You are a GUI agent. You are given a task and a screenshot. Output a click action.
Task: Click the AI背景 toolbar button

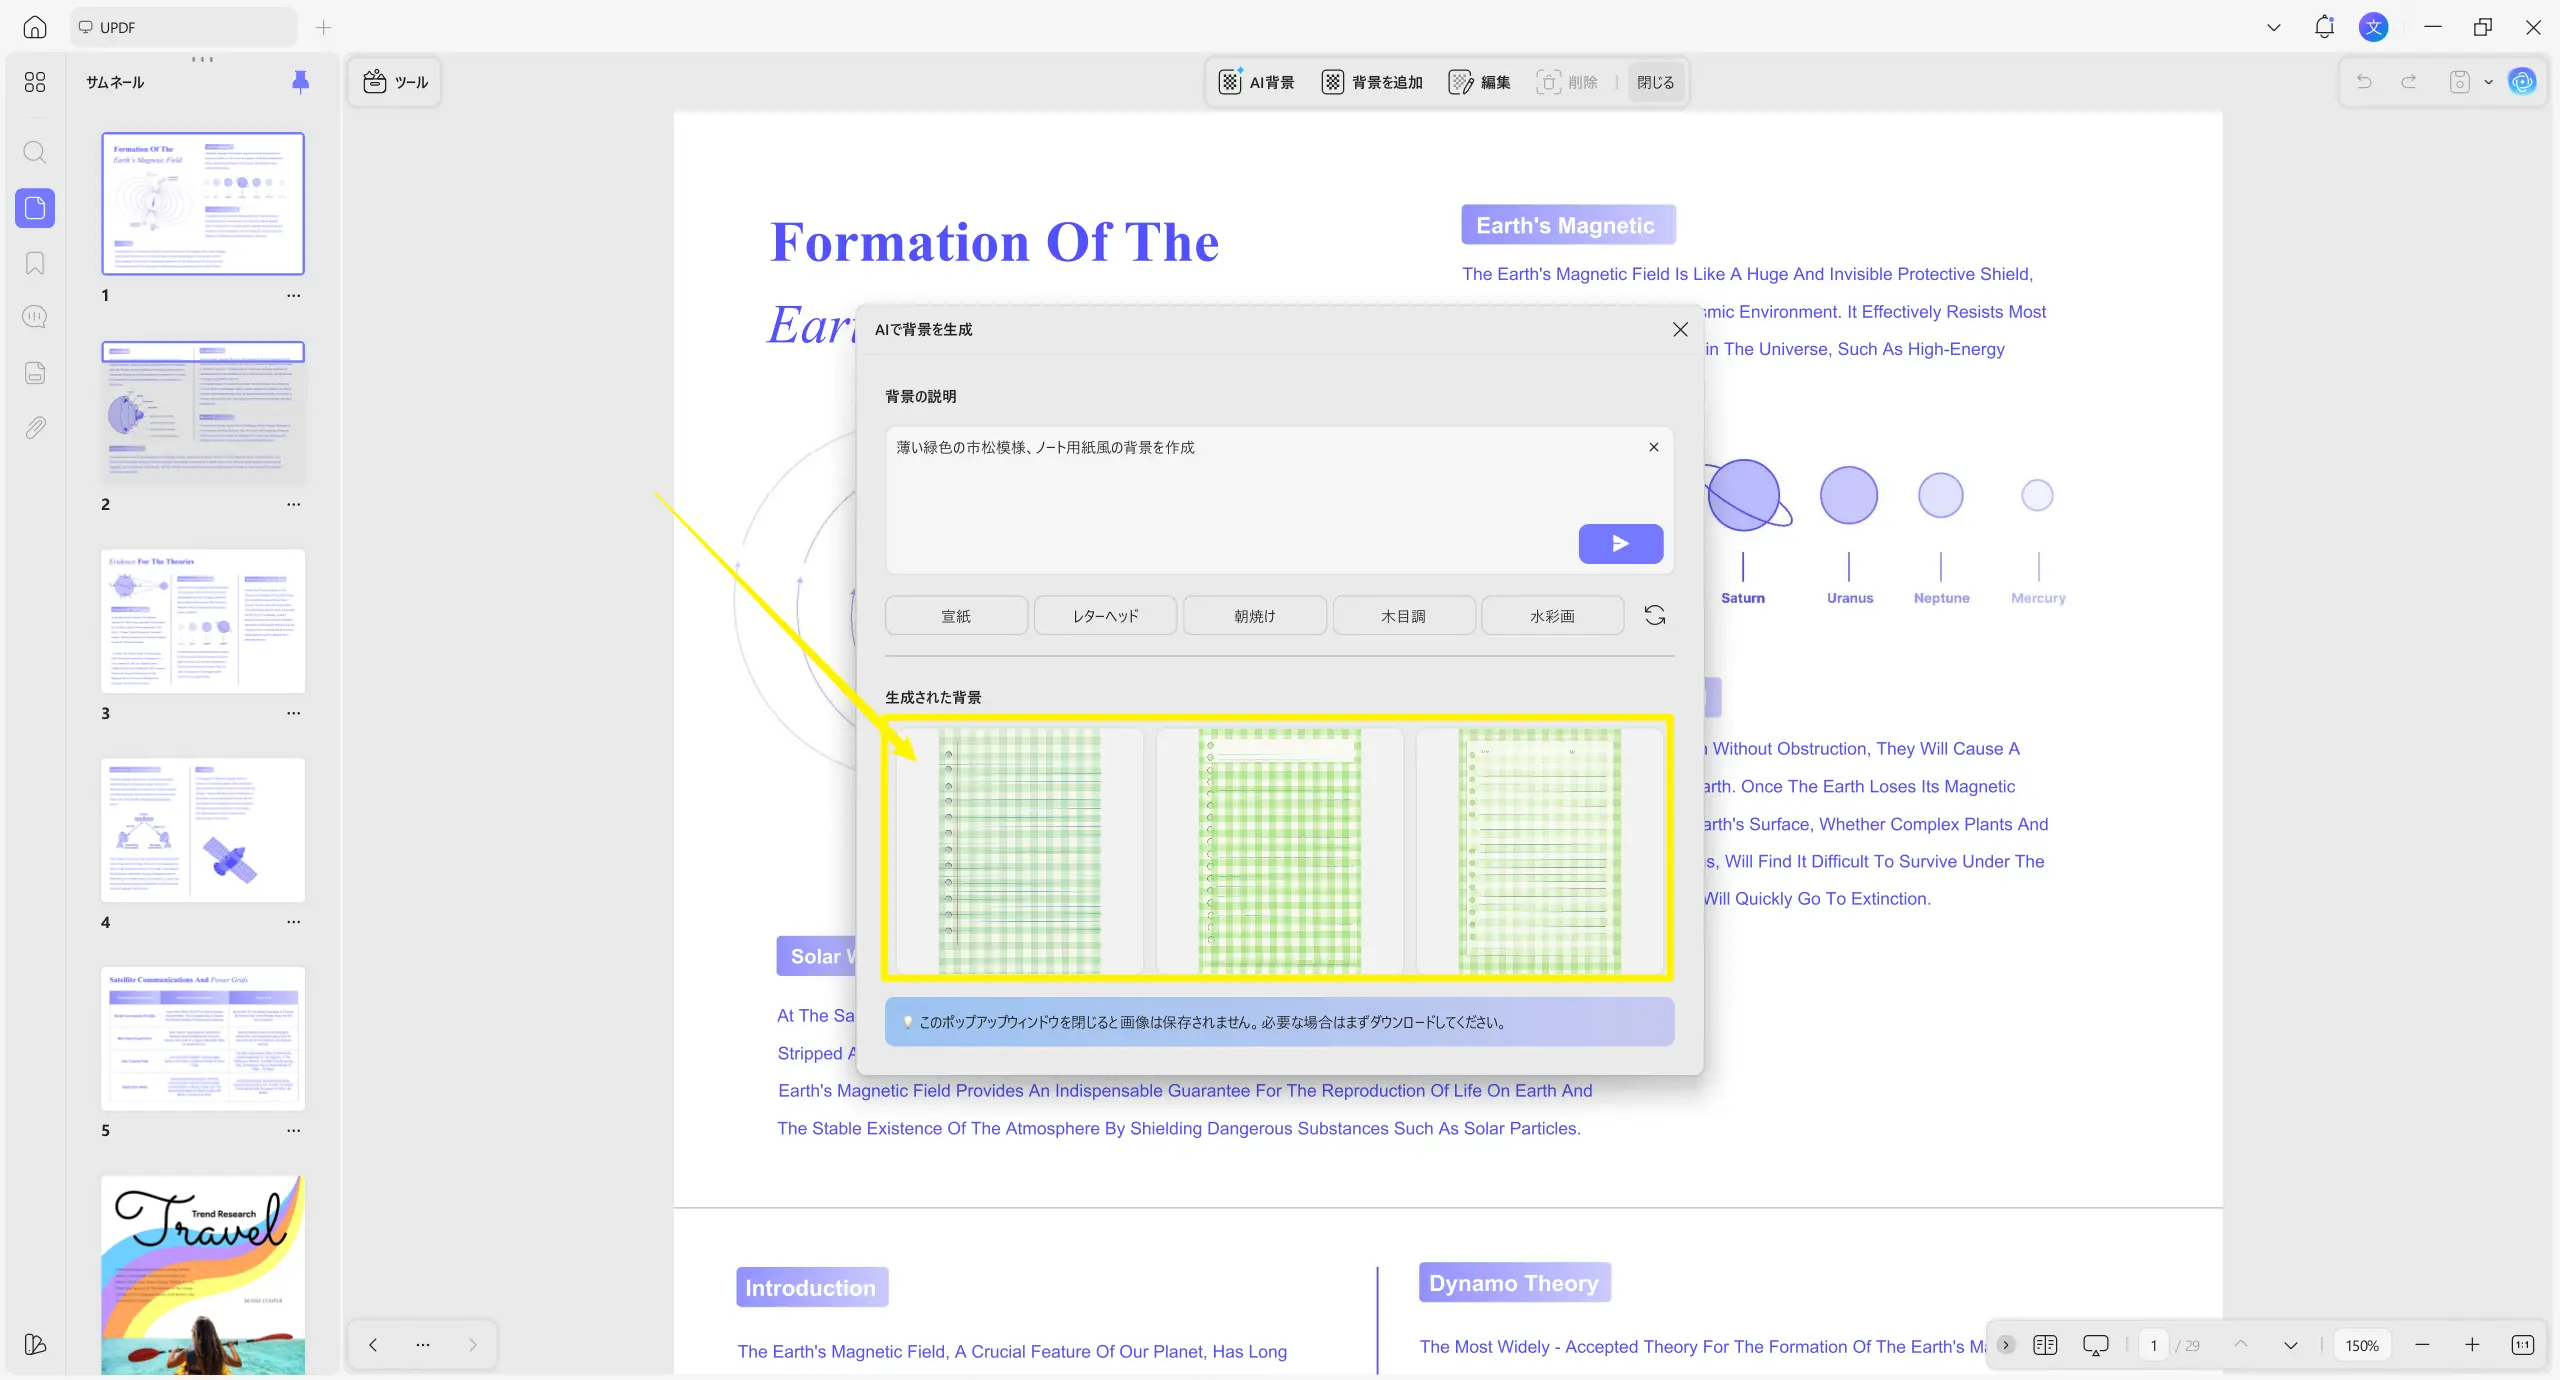pos(1257,82)
